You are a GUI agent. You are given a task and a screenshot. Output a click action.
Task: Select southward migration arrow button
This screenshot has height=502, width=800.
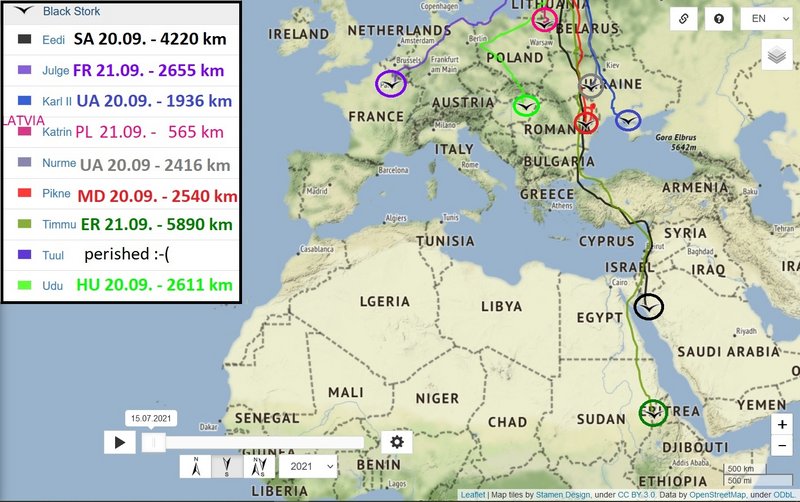click(x=227, y=466)
